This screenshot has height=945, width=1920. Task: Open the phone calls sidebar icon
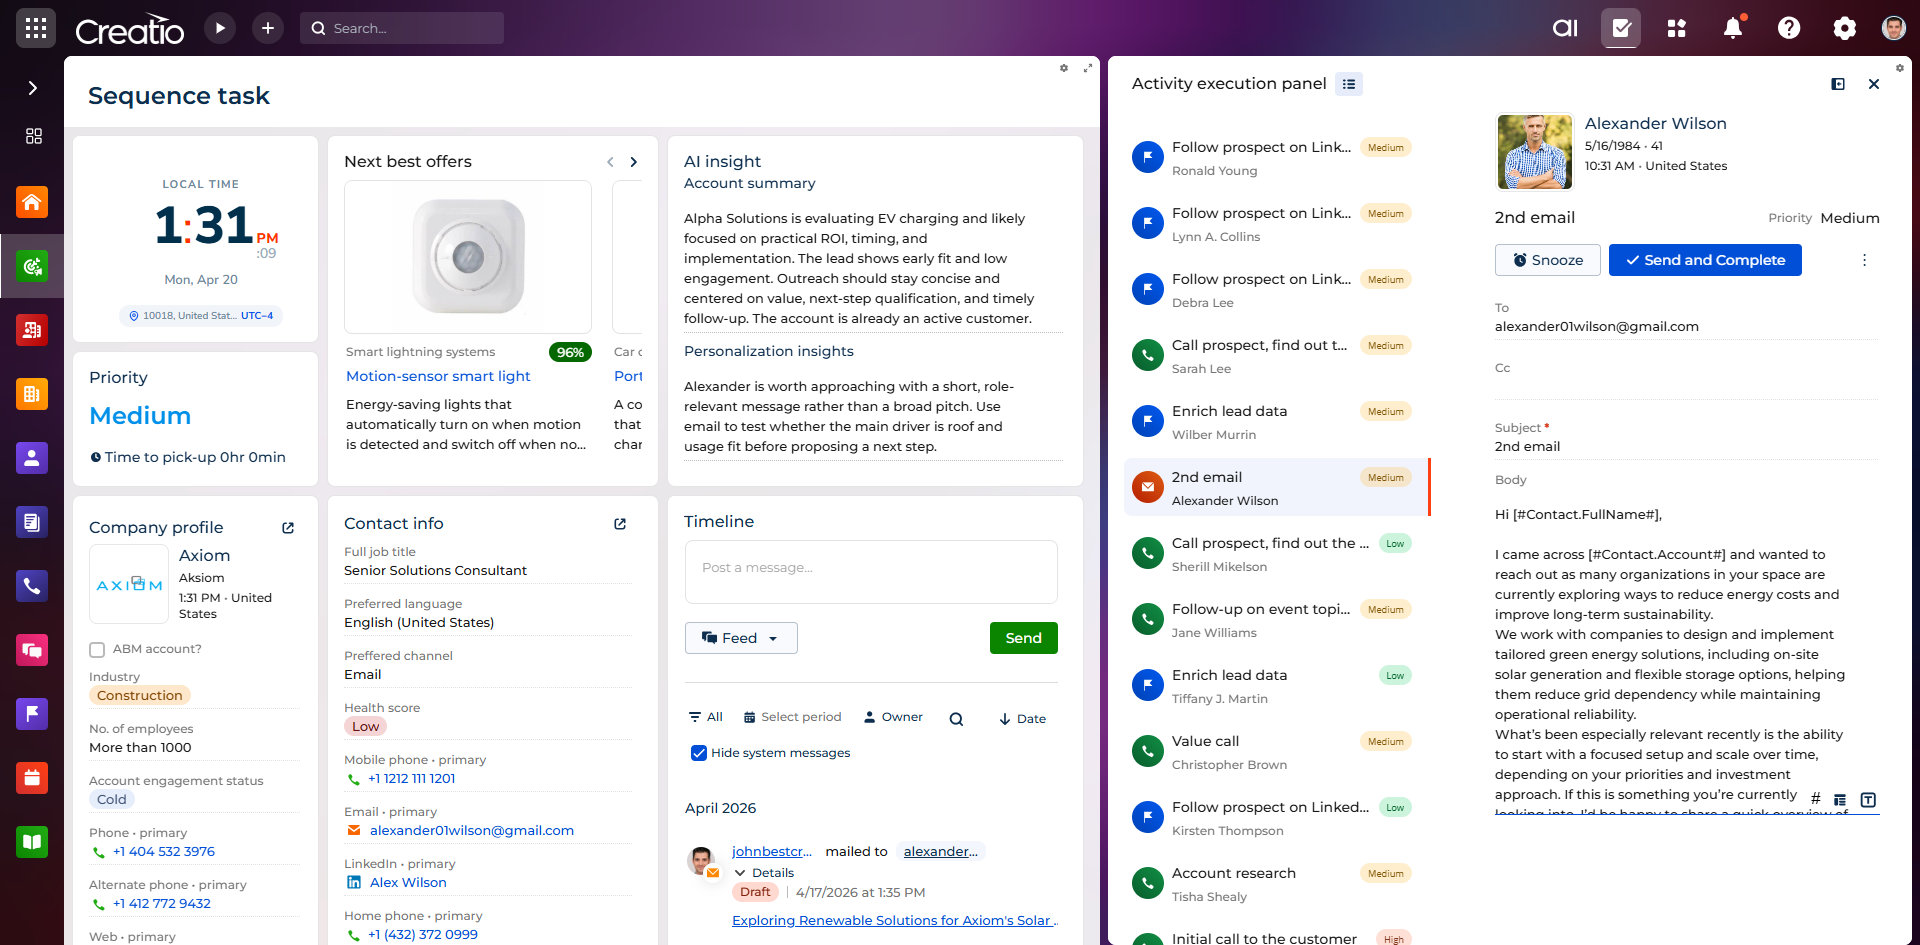pos(32,586)
